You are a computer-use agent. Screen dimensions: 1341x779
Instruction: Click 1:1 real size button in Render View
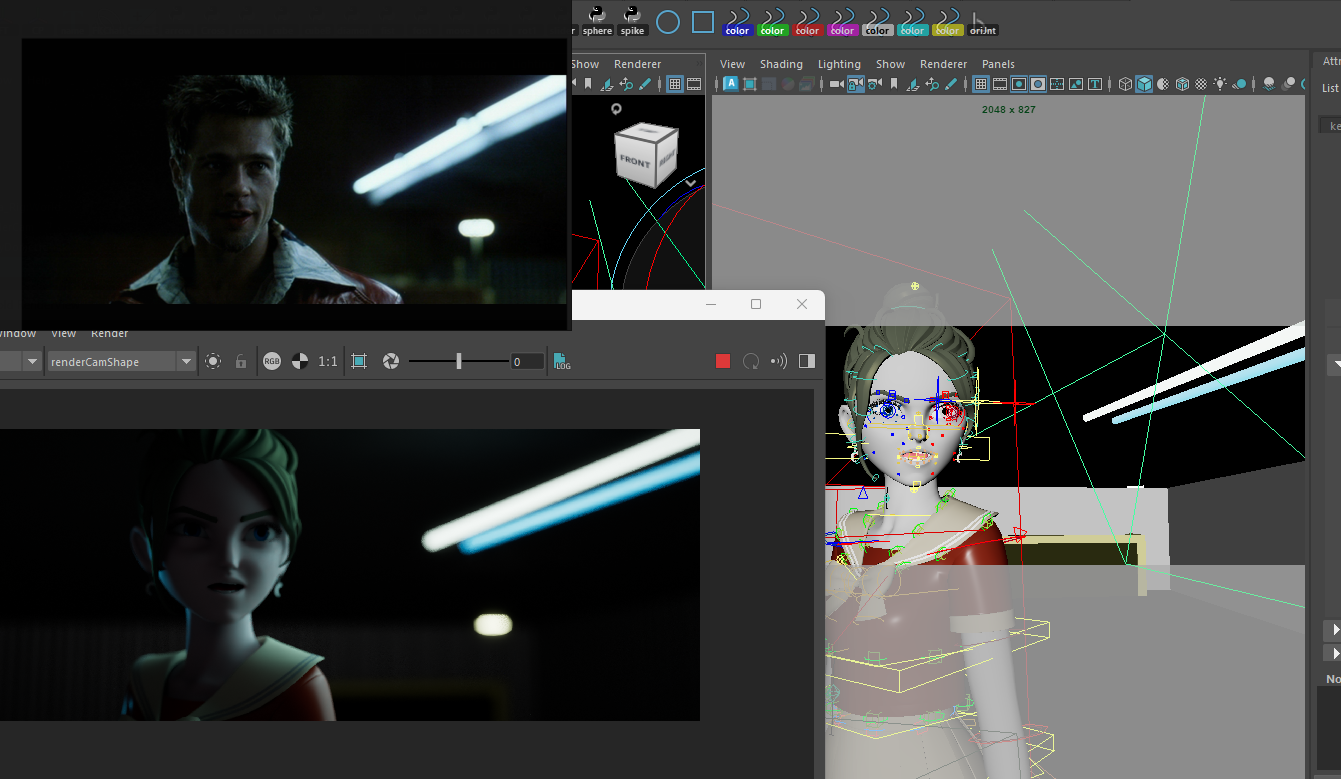(328, 361)
